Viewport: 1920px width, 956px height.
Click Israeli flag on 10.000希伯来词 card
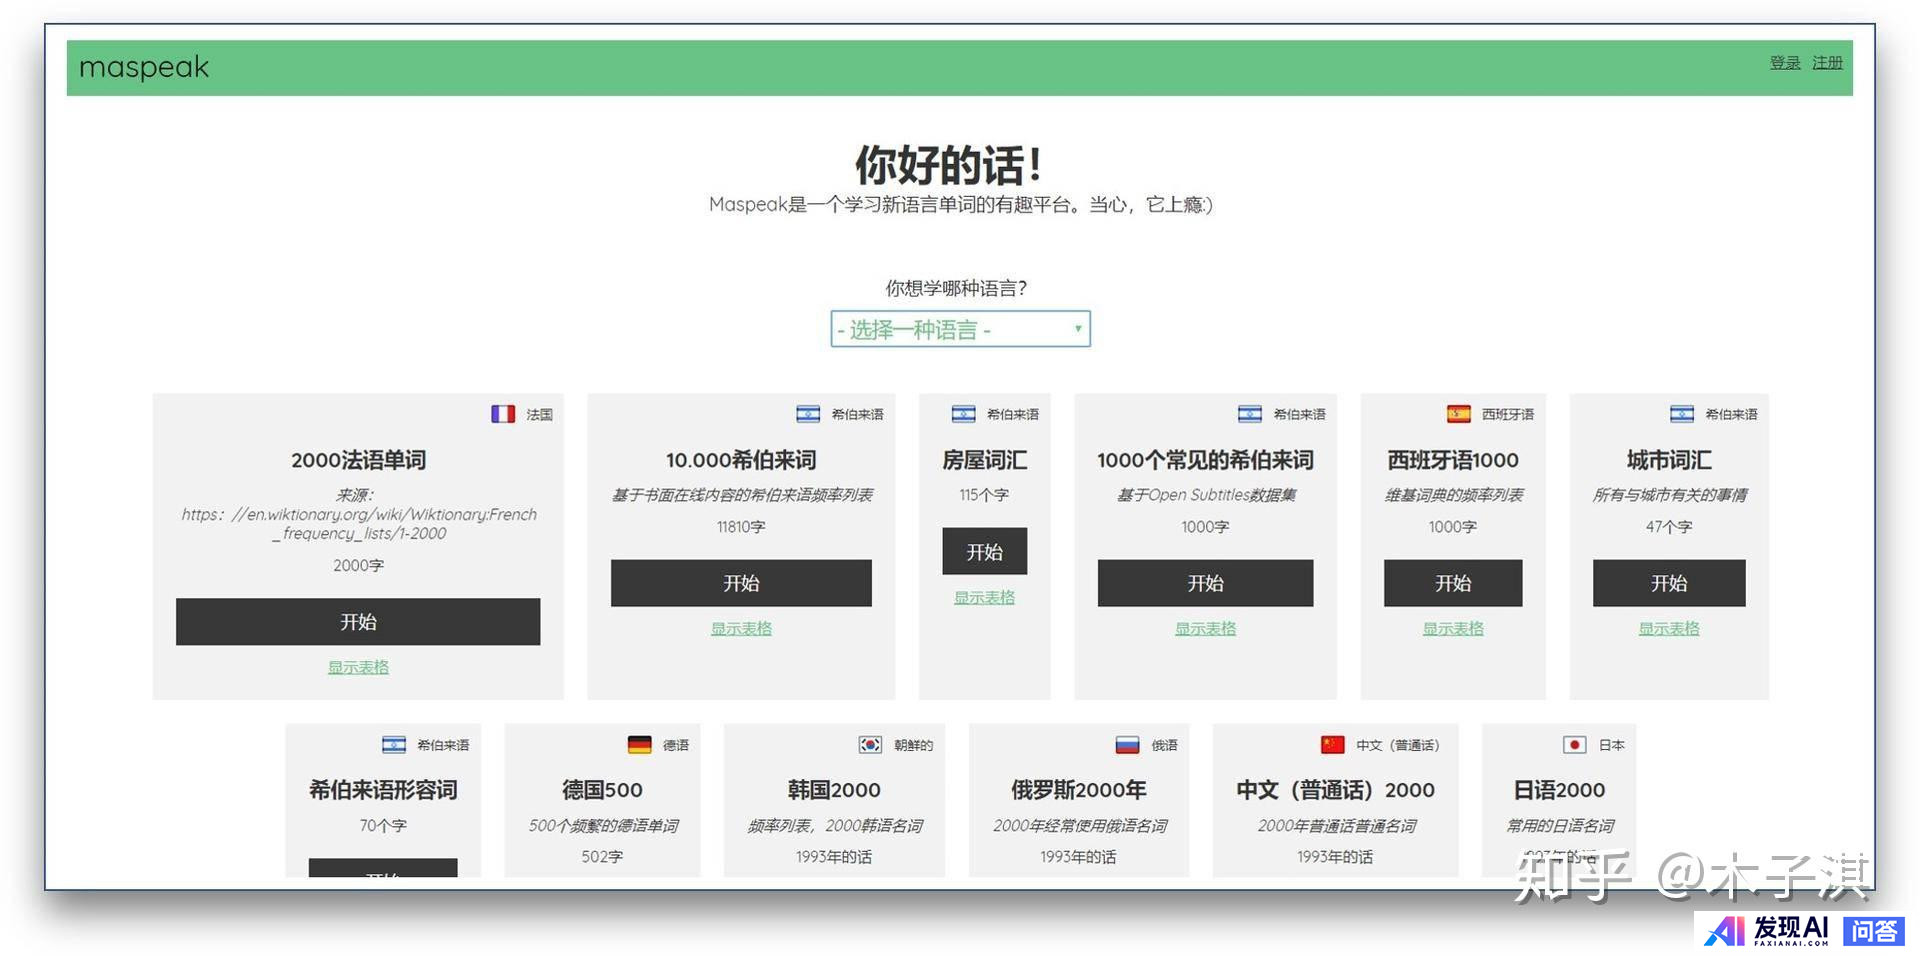tap(808, 414)
